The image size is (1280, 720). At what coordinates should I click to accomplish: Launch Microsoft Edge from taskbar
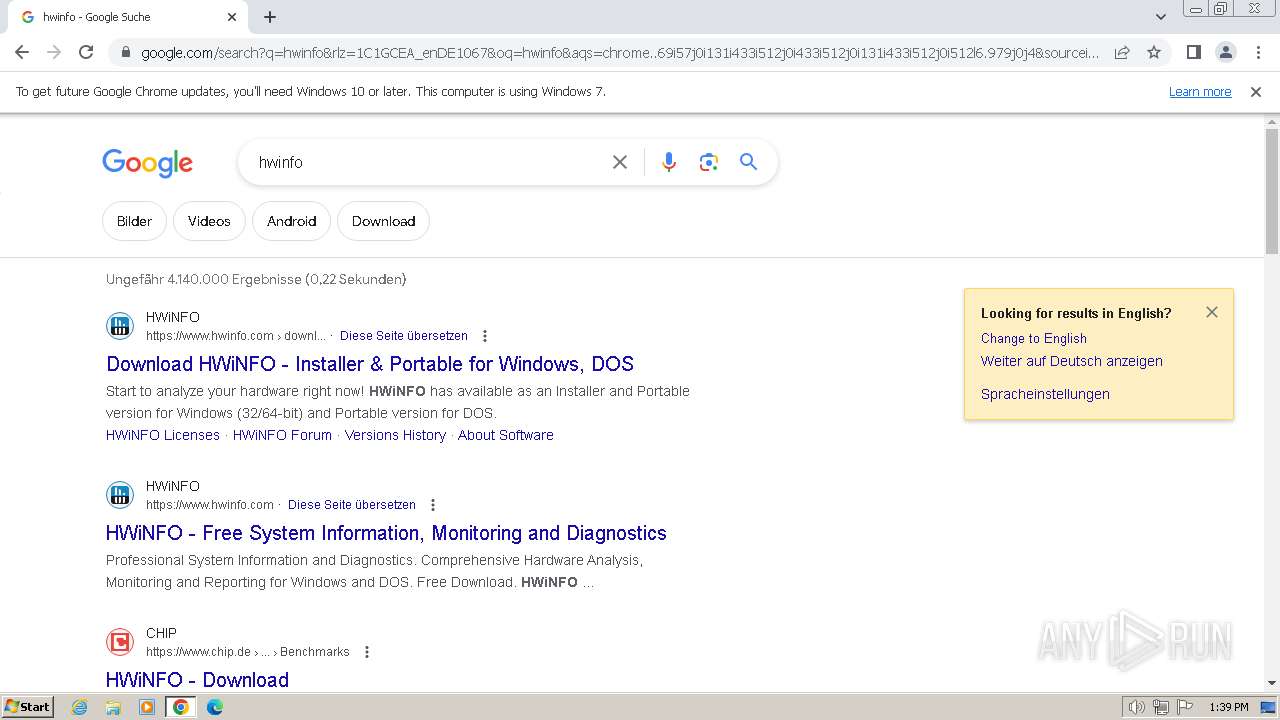coord(215,707)
